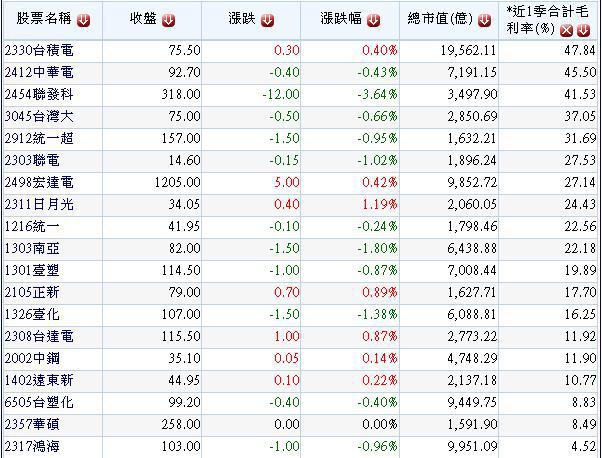Open stock 1301臺塑
This screenshot has height=458, width=602.
coord(32,270)
